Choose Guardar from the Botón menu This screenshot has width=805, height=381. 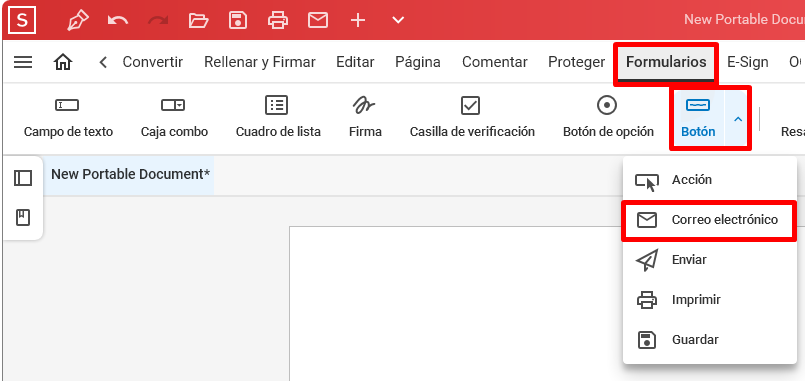click(x=710, y=339)
